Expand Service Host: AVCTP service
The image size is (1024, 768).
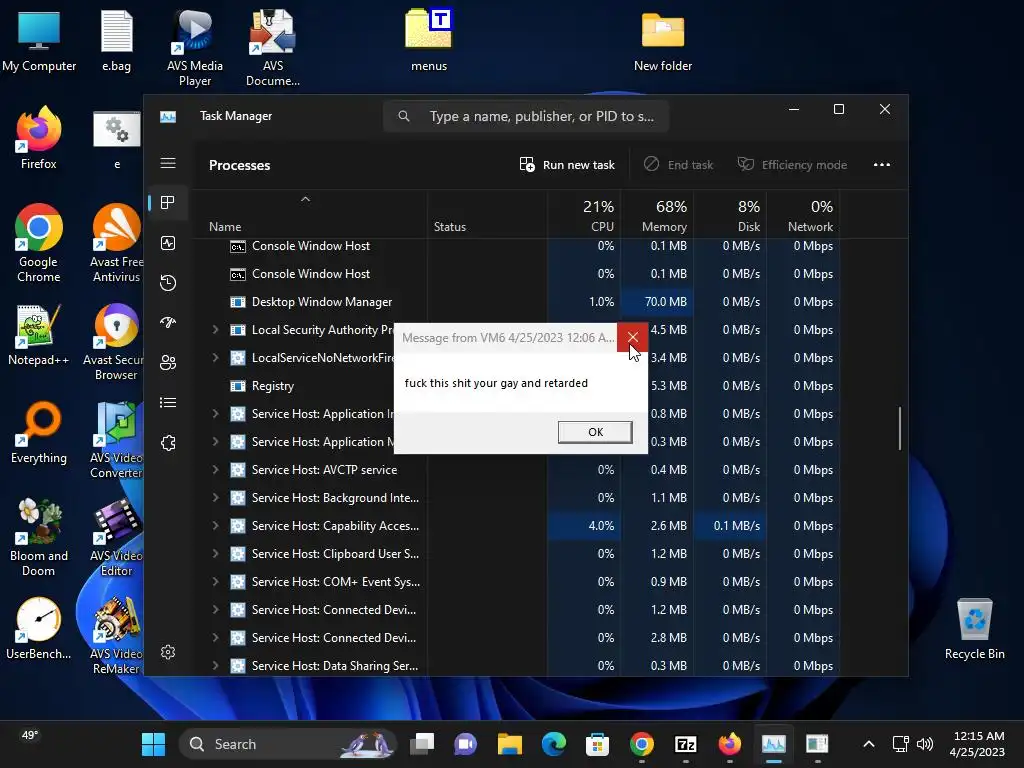[x=215, y=470]
